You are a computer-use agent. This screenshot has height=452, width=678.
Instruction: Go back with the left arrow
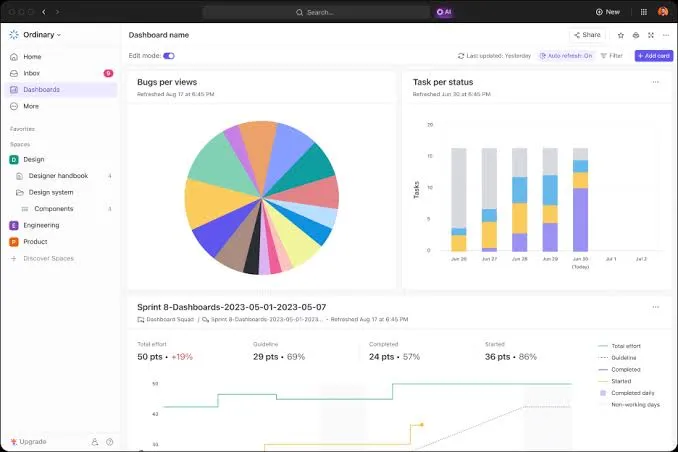point(44,12)
